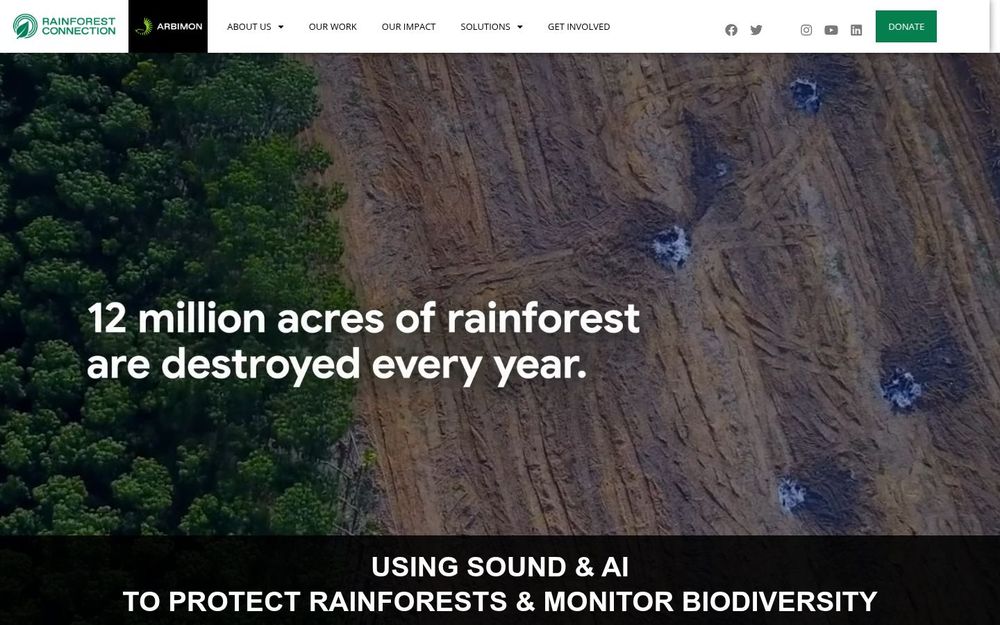1000x625 pixels.
Task: Open the Facebook page icon
Action: tap(731, 30)
